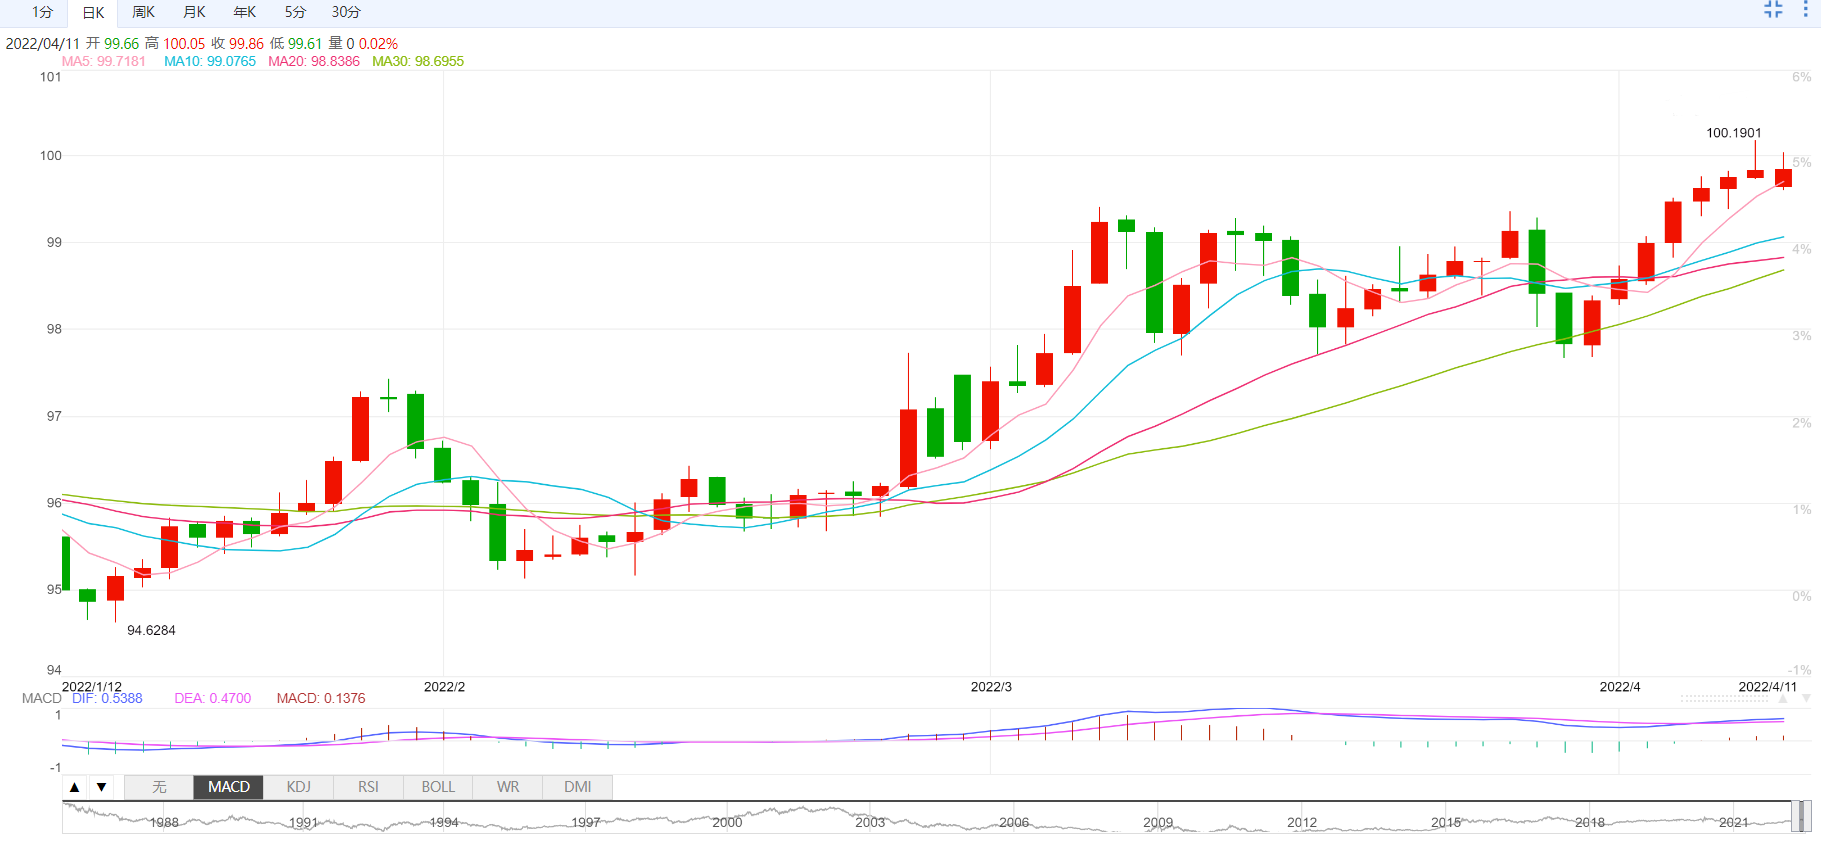Switch to the 1分 chart tab

pos(42,12)
